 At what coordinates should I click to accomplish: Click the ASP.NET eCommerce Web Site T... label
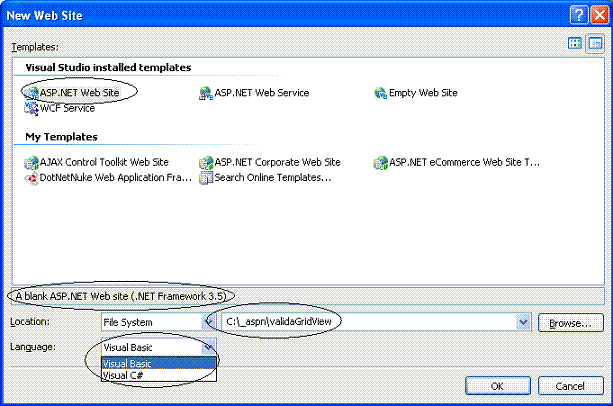coord(464,162)
